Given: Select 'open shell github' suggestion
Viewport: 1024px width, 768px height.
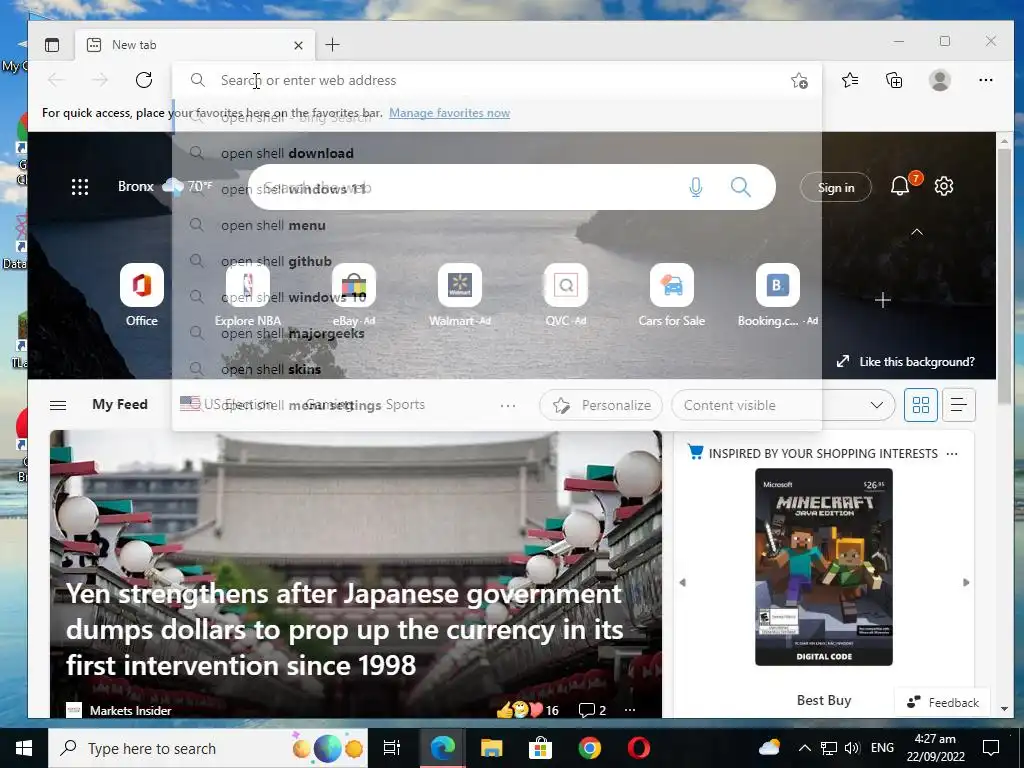Looking at the screenshot, I should tap(496, 261).
